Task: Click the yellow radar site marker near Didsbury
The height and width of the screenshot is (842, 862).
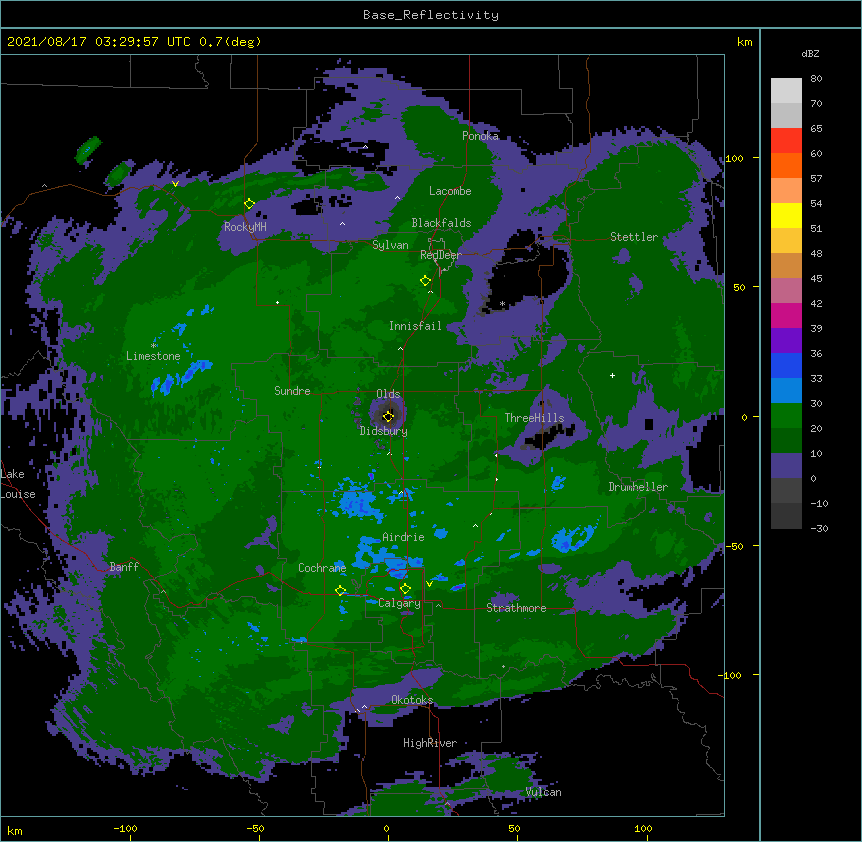Action: (388, 416)
